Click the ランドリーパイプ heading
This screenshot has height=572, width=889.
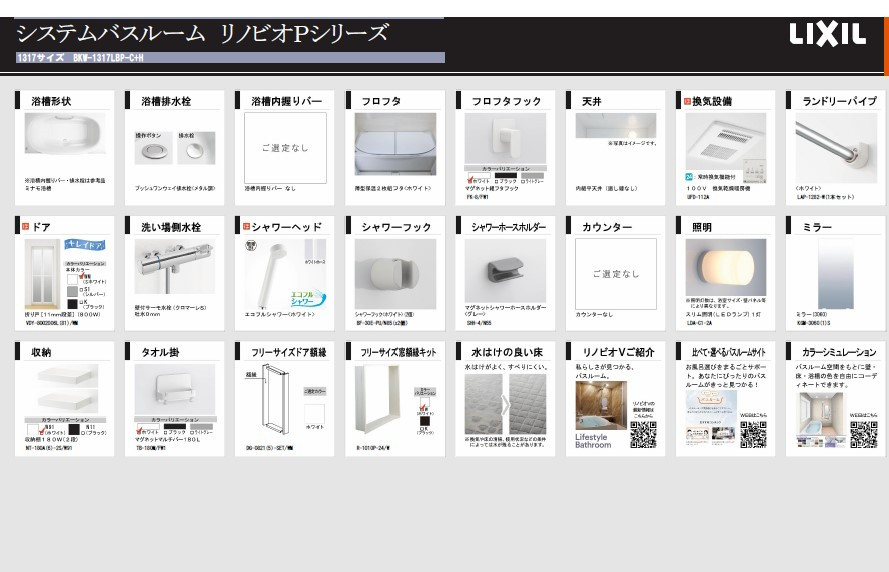(x=839, y=101)
